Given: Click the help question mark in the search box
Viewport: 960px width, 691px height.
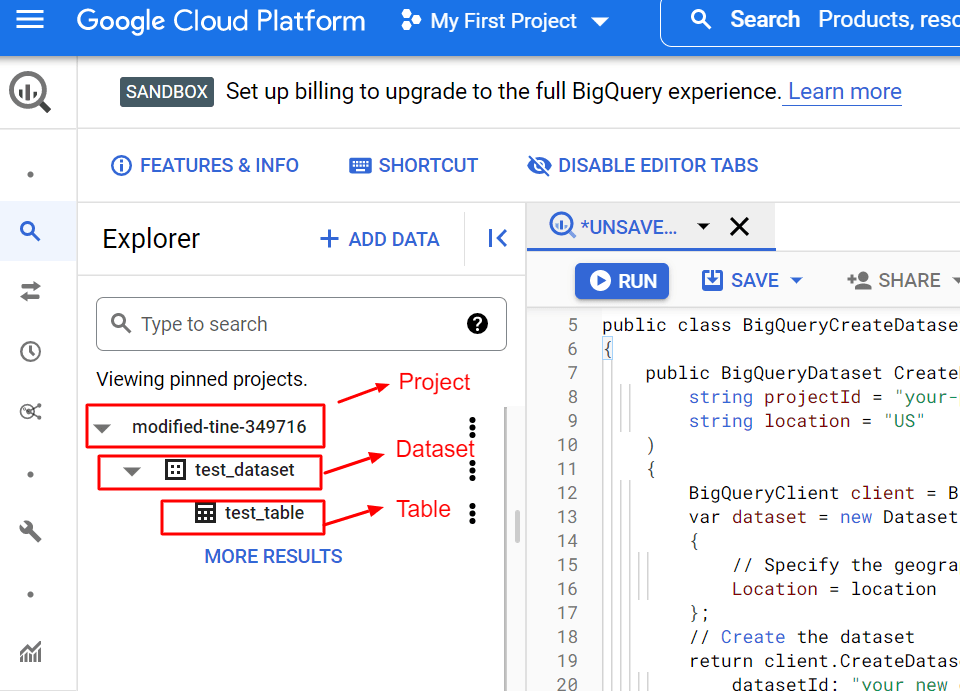Looking at the screenshot, I should (477, 323).
